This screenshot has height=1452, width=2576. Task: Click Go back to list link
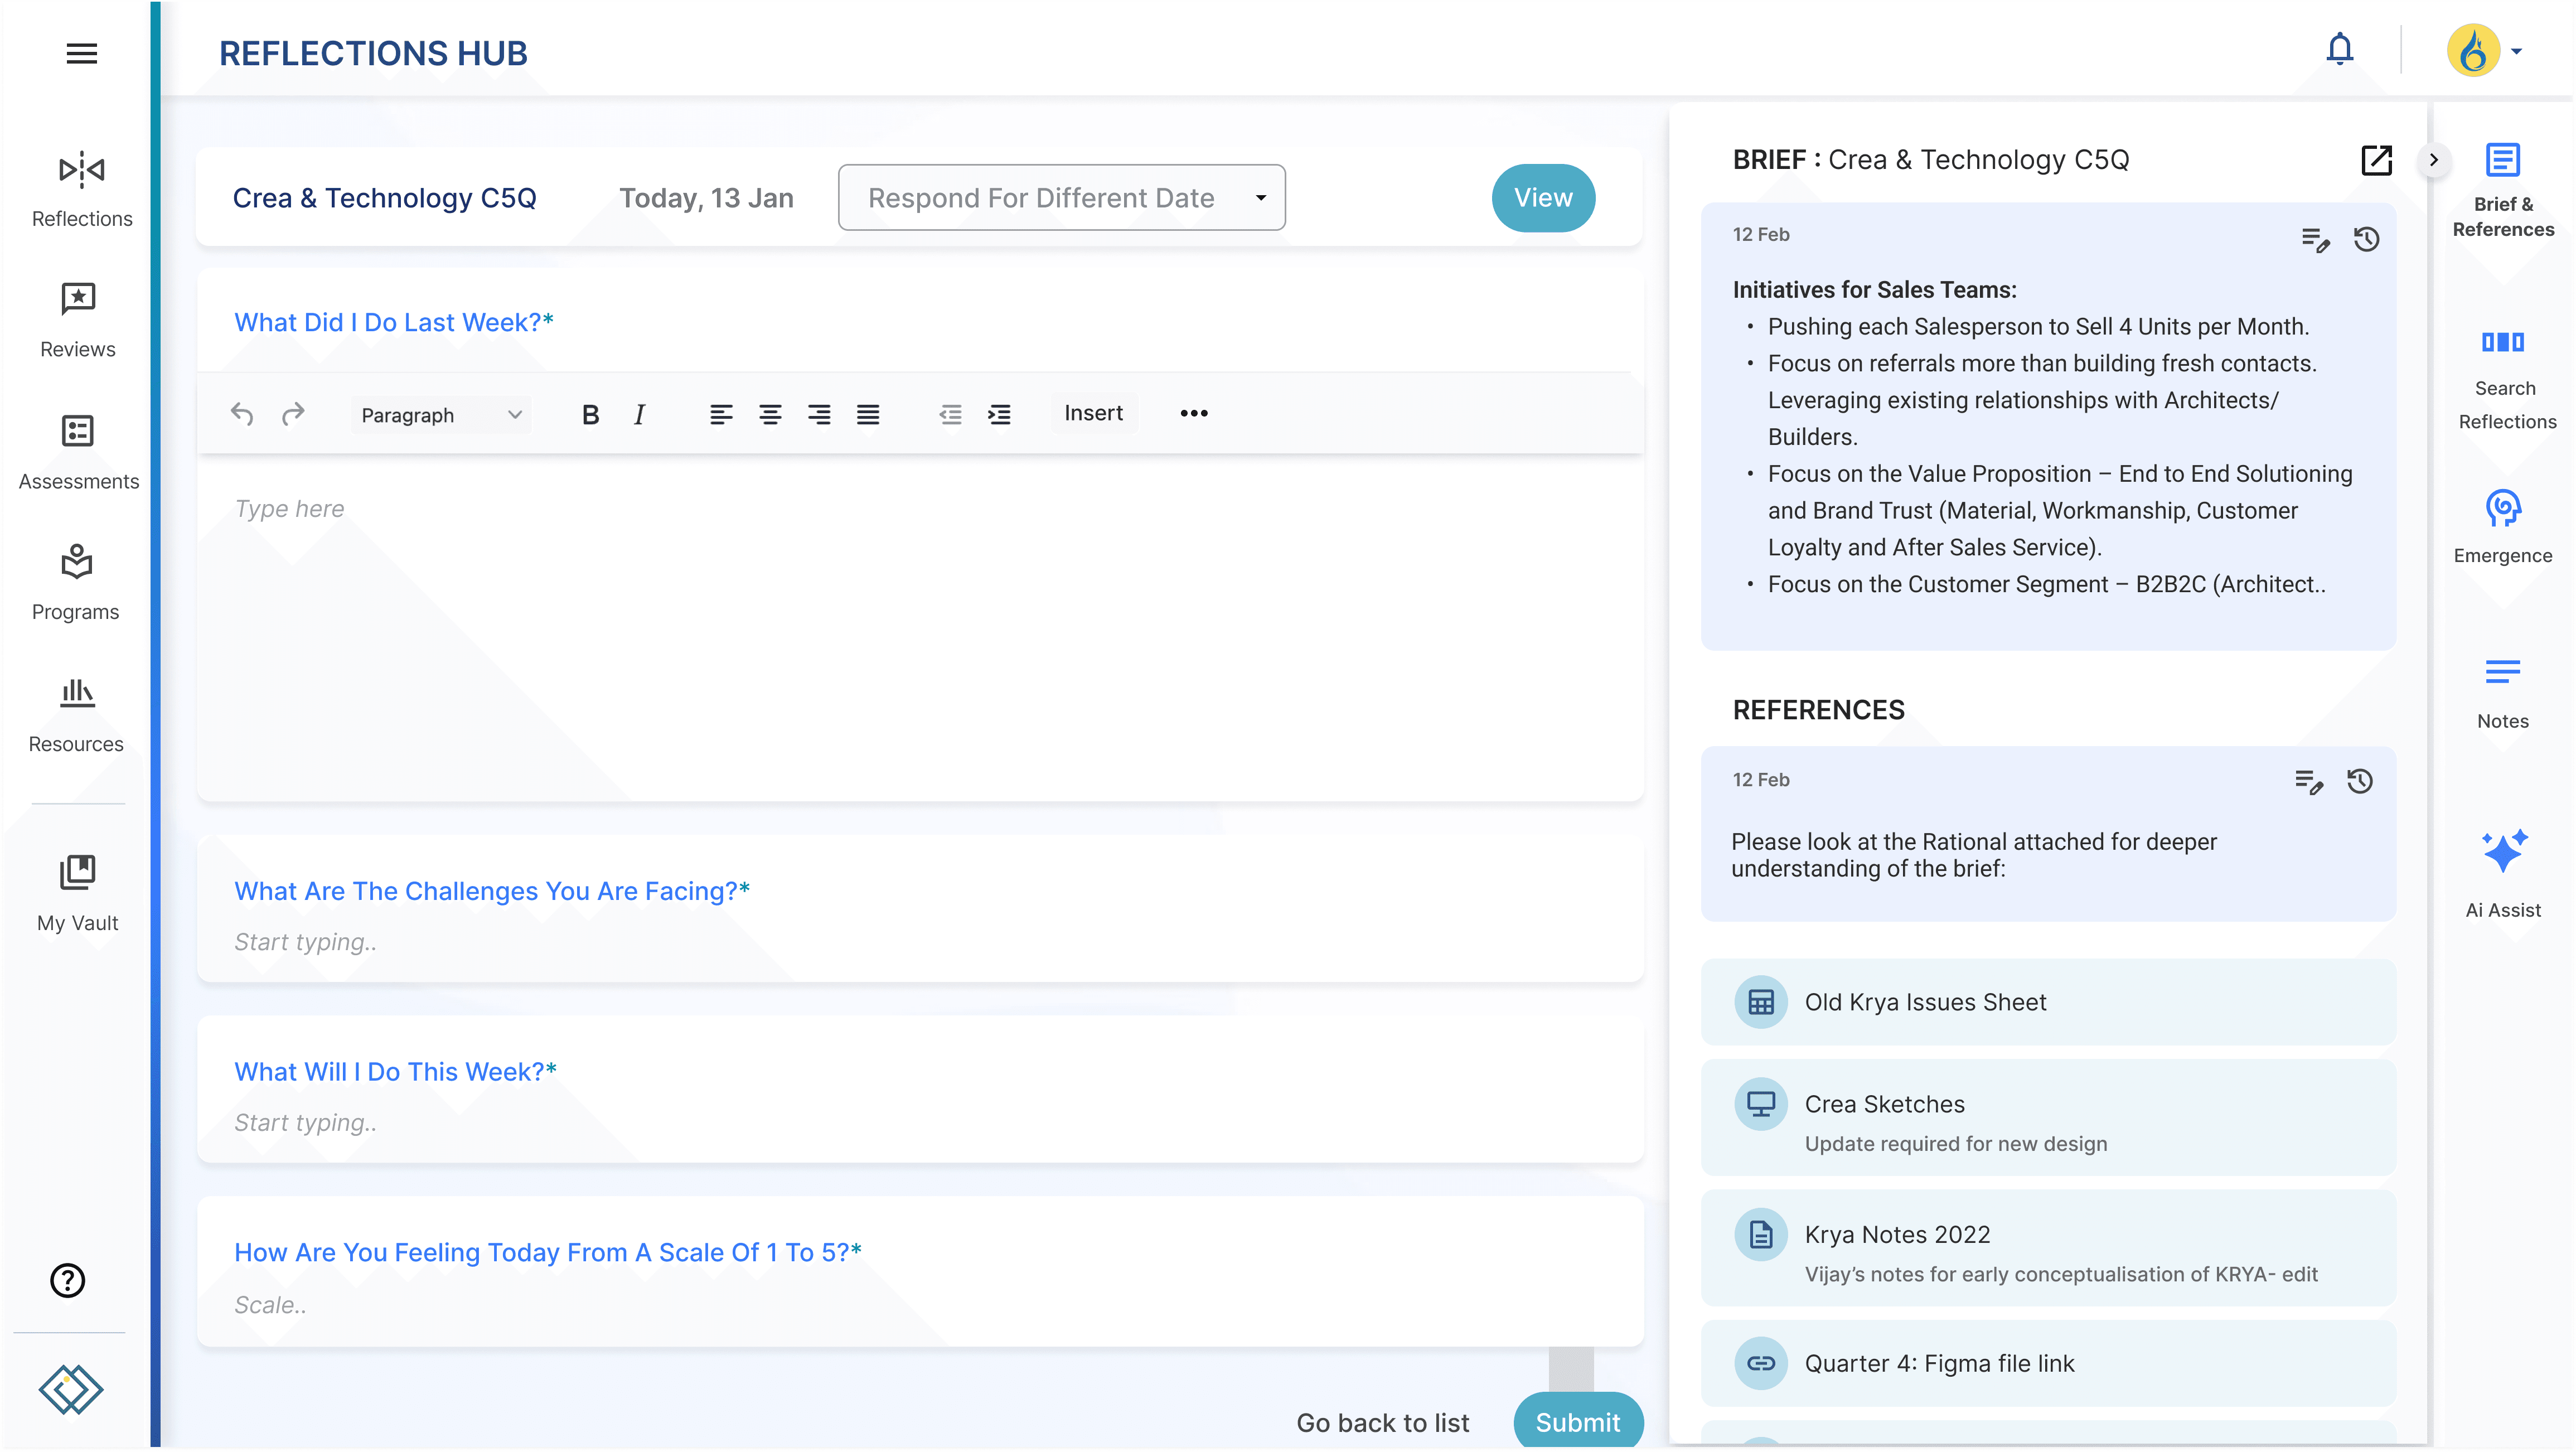coord(1382,1422)
